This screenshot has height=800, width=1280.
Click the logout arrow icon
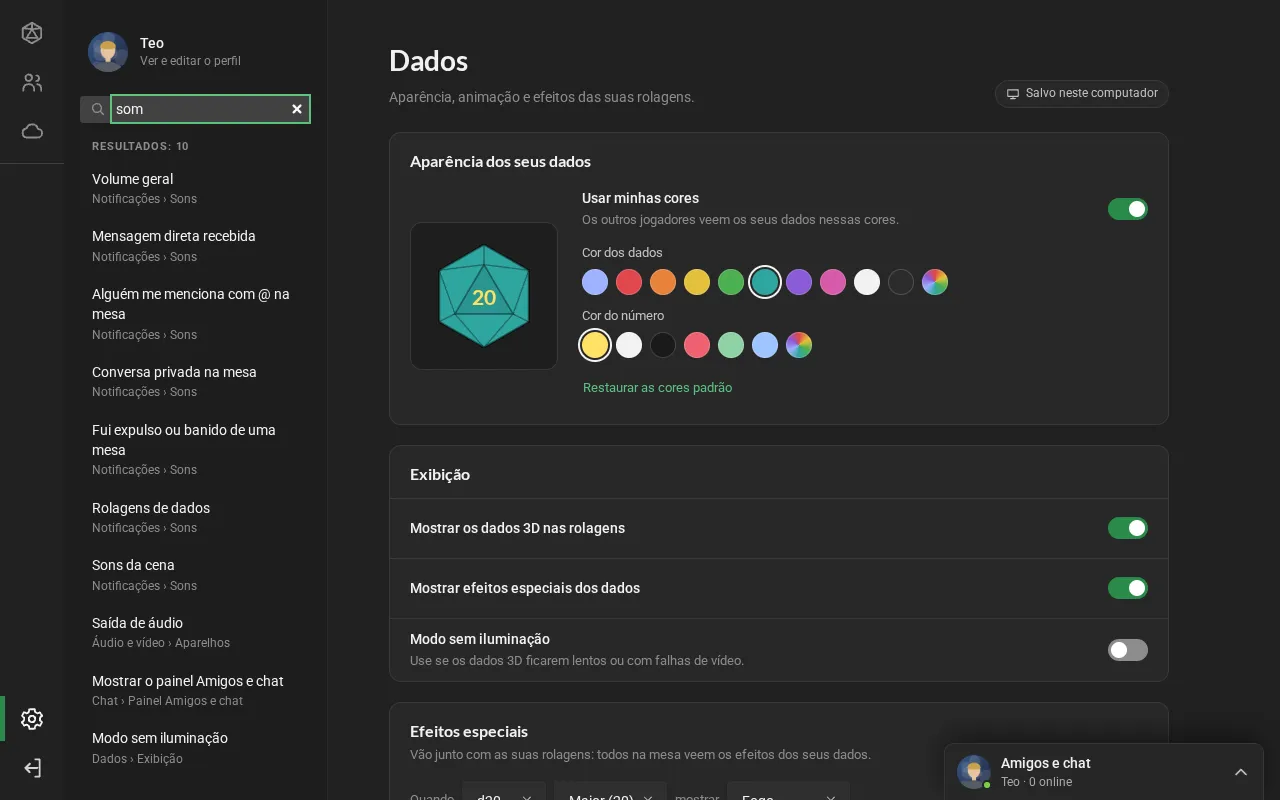[32, 768]
